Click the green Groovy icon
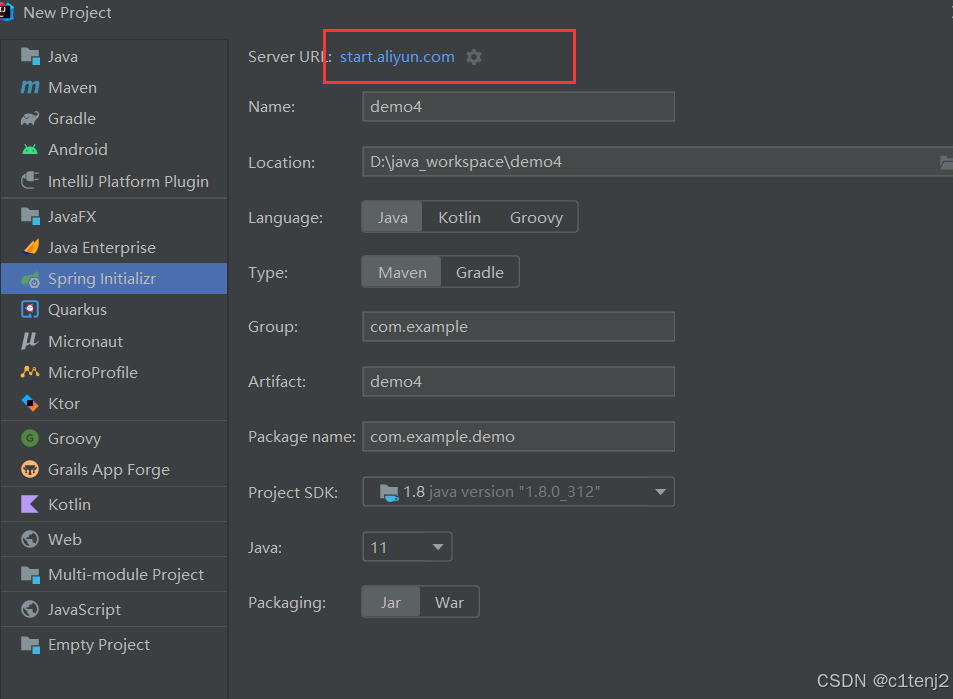953x699 pixels. pyautogui.click(x=30, y=438)
